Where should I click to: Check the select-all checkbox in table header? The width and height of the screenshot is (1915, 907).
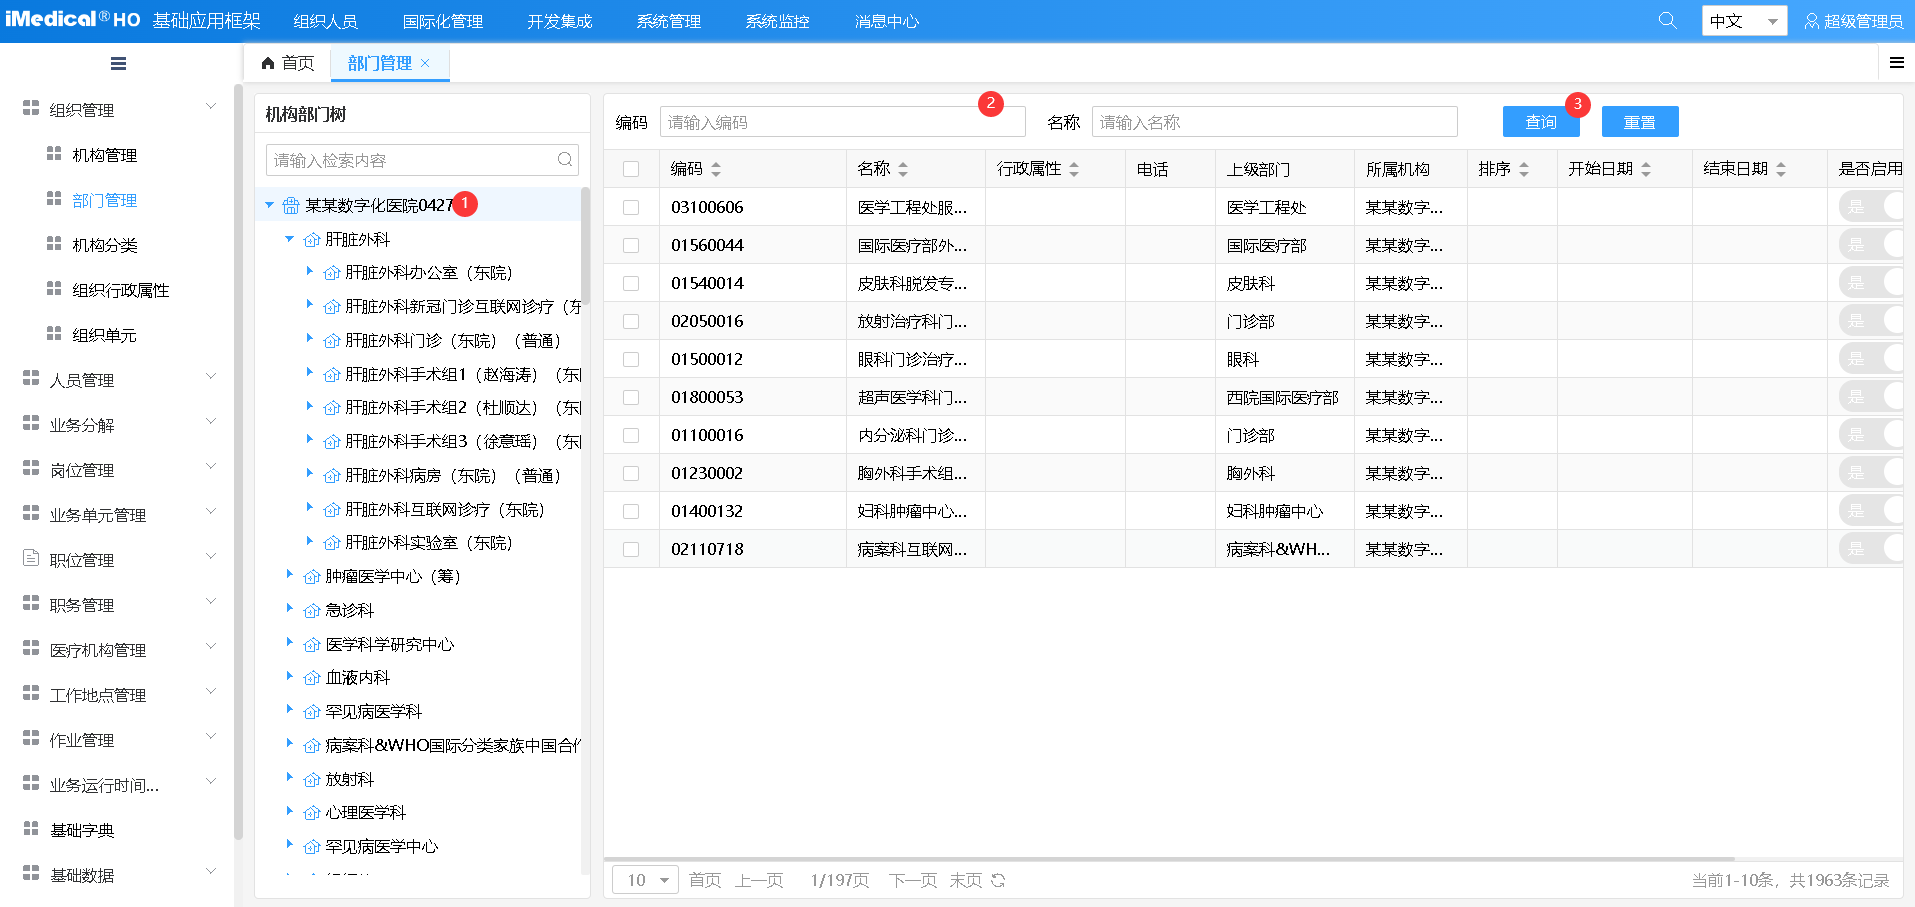[631, 169]
